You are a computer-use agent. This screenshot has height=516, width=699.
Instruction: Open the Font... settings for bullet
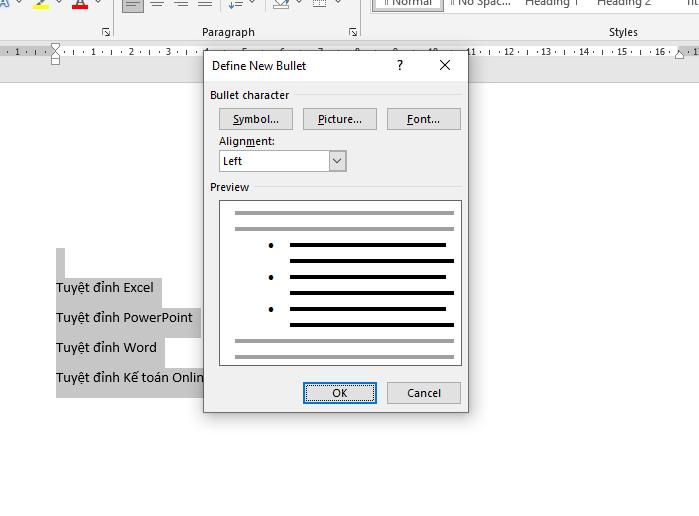point(424,119)
